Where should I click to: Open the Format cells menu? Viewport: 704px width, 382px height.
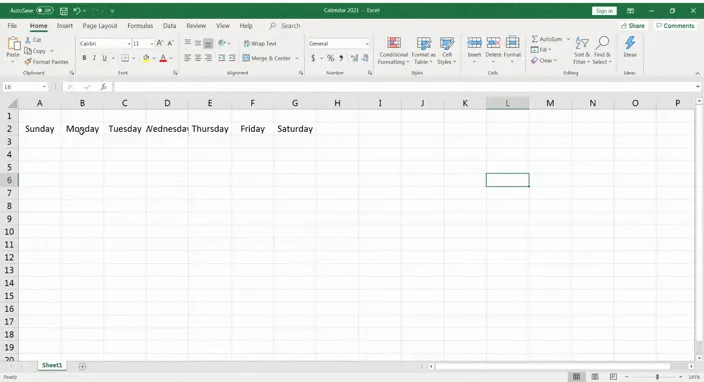[x=512, y=49]
